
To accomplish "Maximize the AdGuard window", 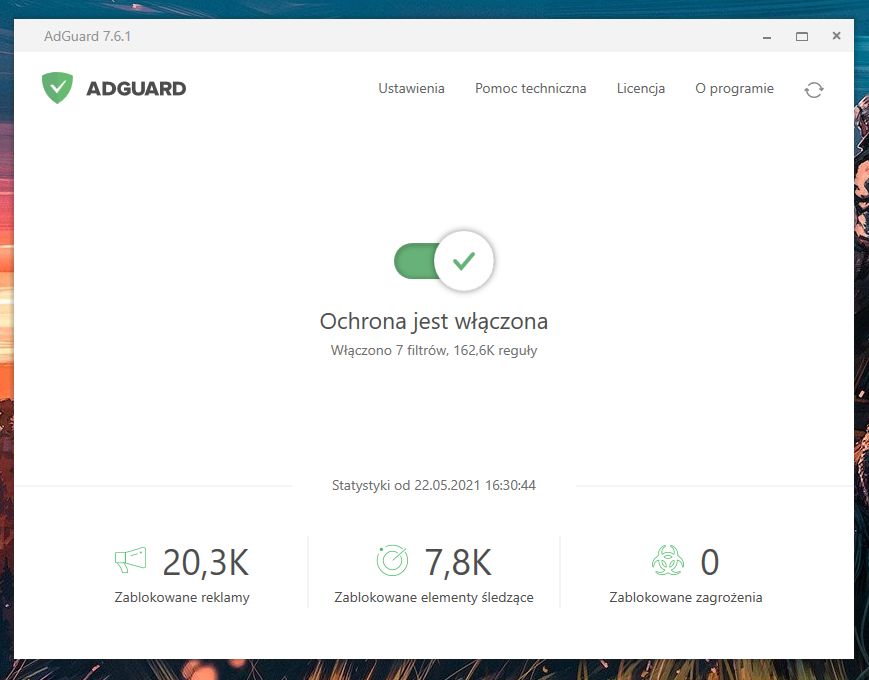I will click(x=802, y=37).
